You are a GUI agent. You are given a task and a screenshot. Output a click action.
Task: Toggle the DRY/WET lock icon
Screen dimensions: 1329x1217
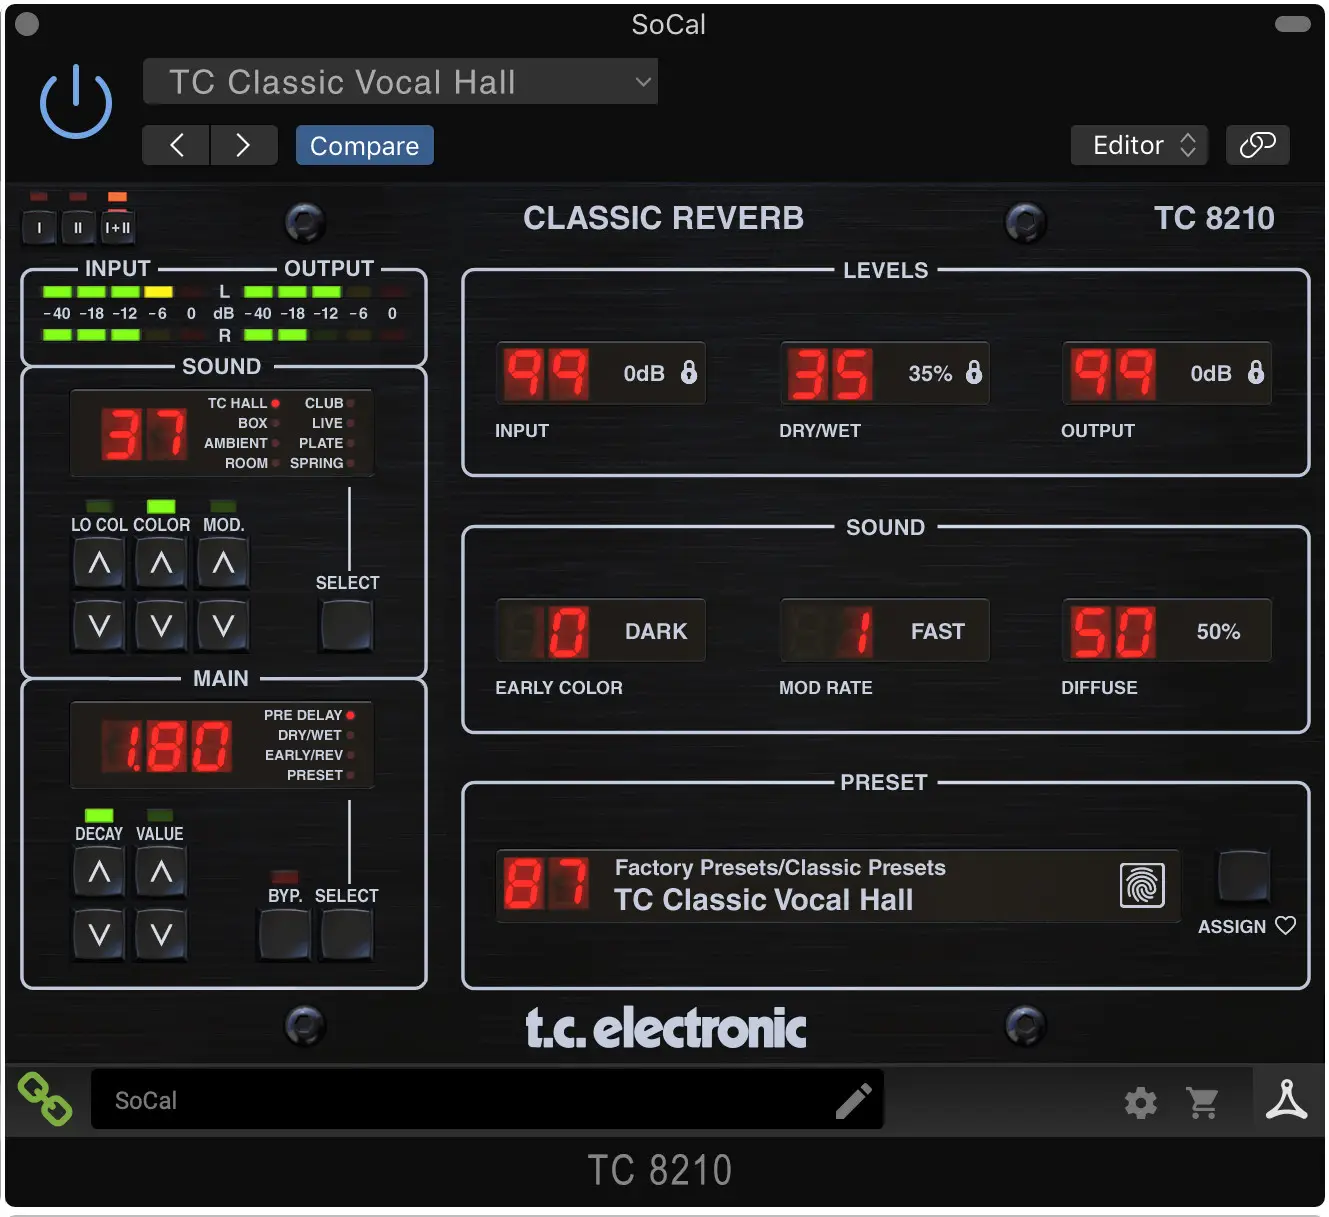point(974,372)
